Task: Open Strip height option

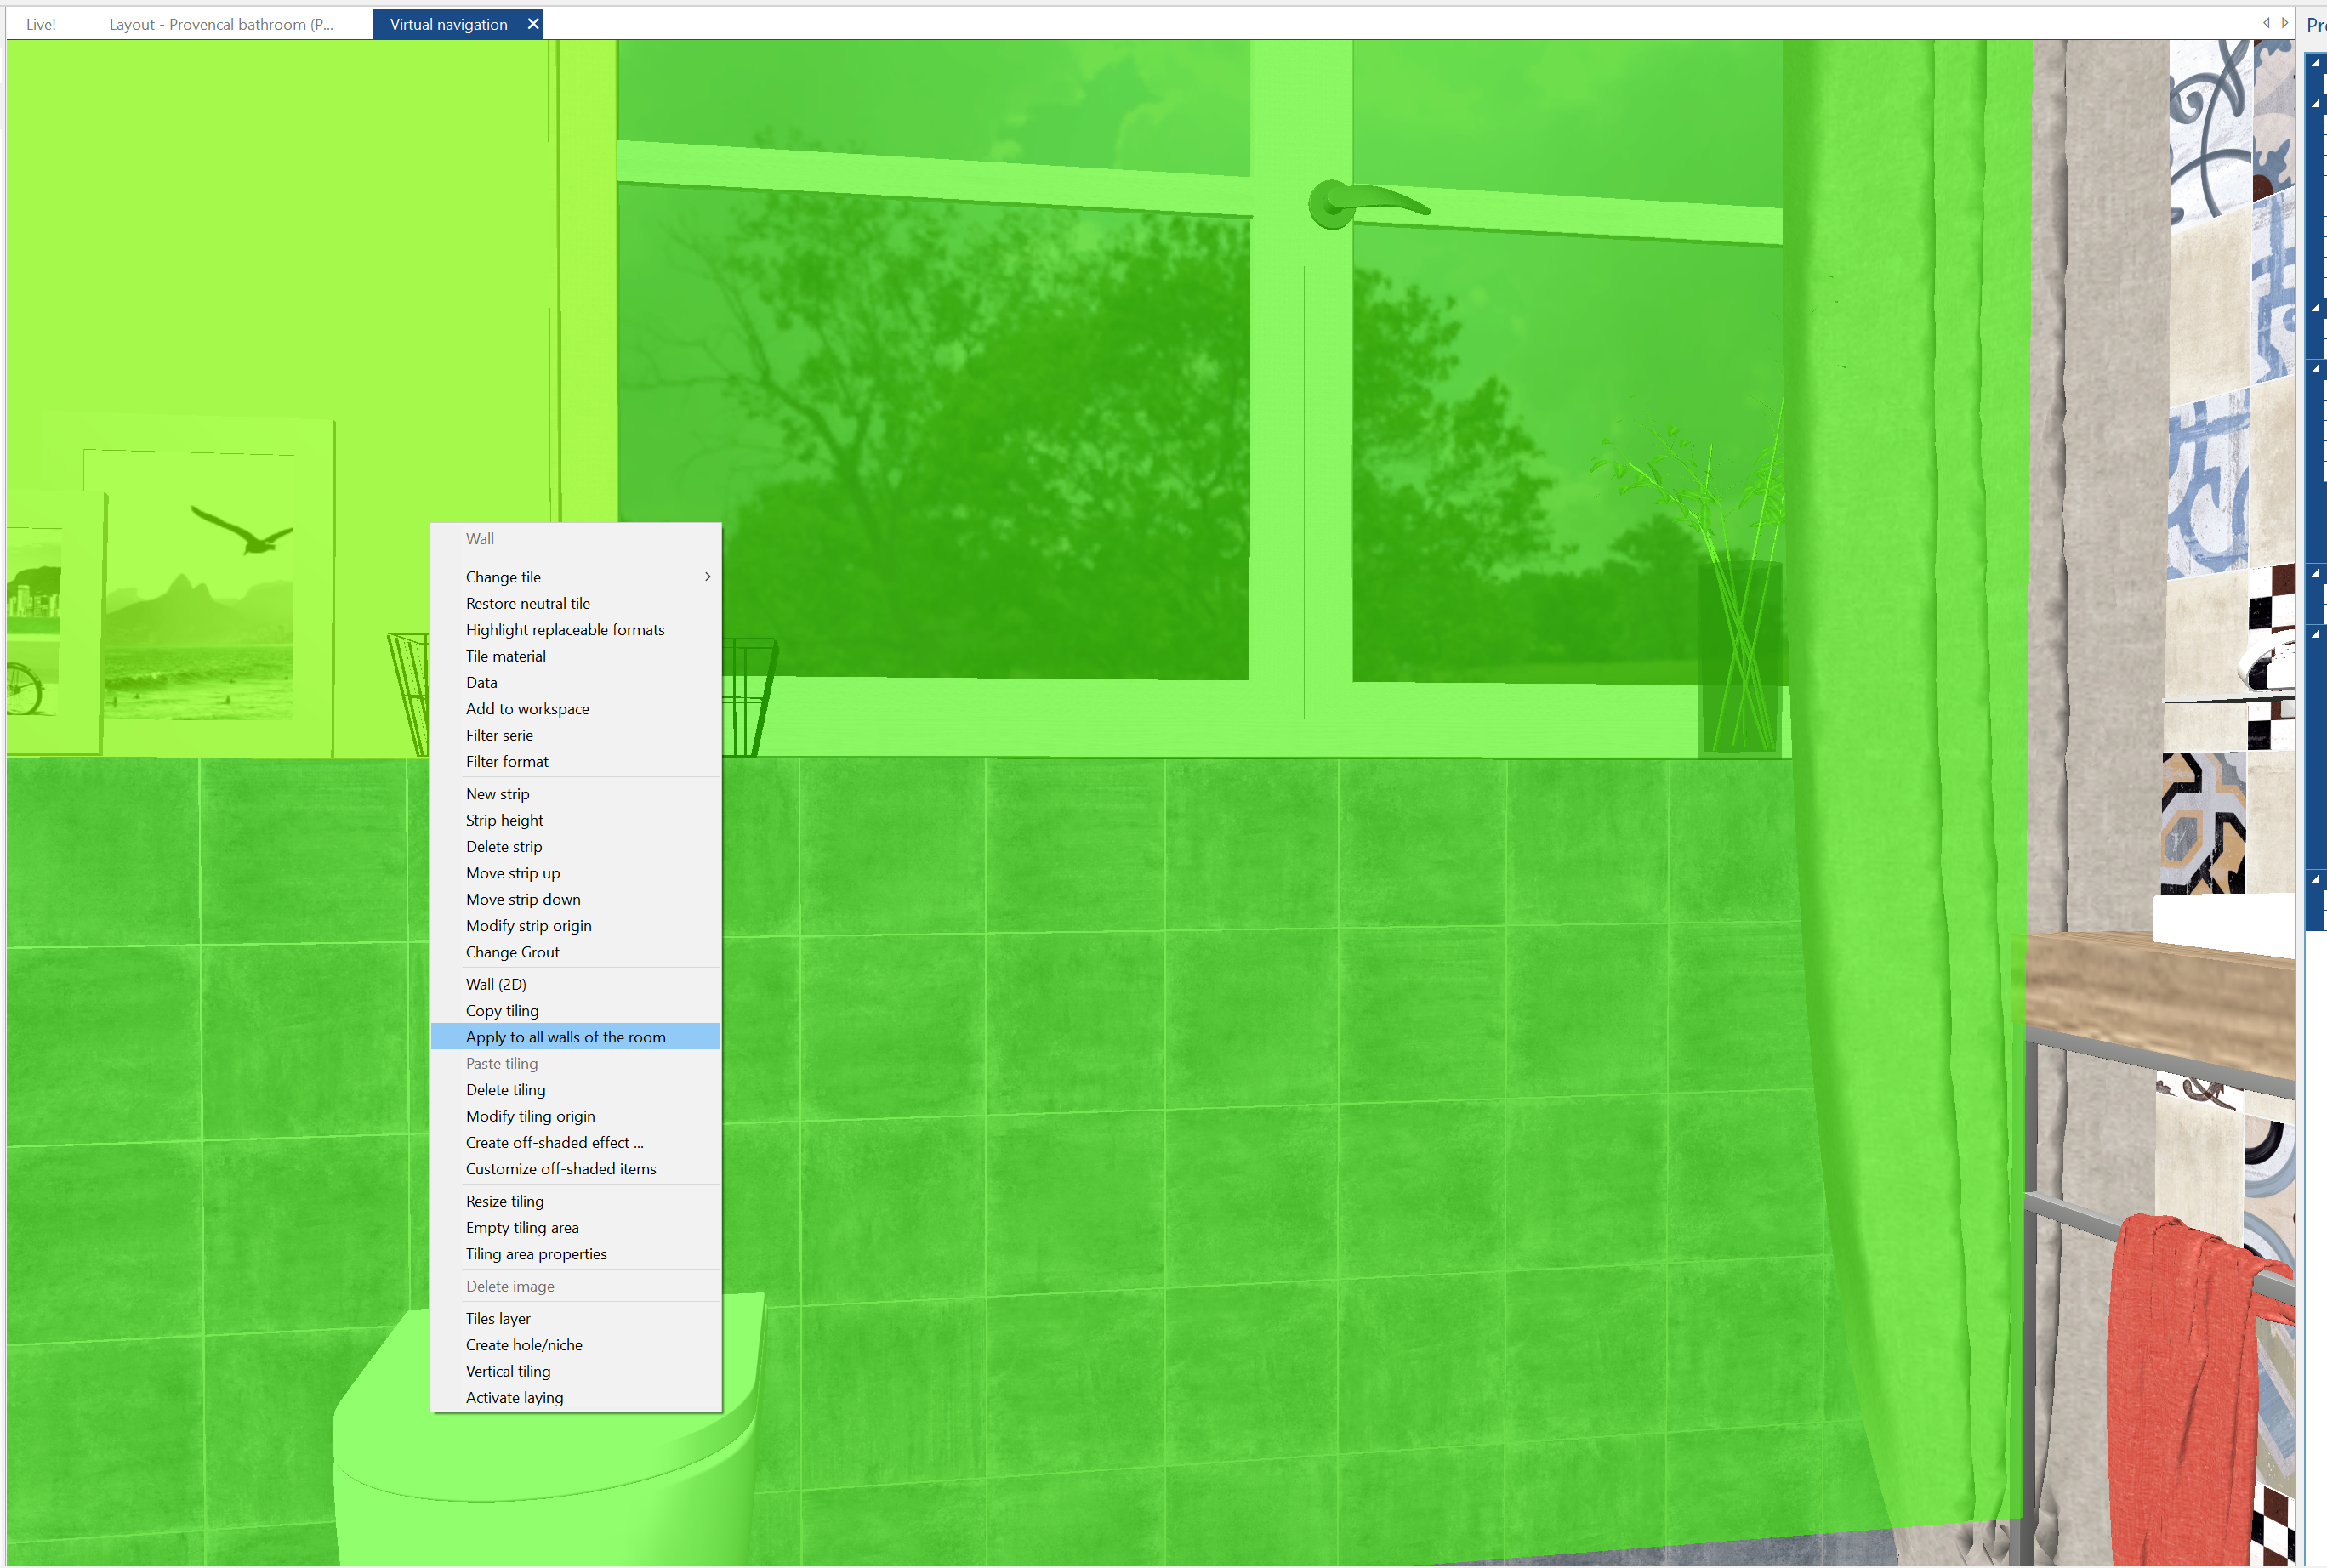Action: (575, 820)
